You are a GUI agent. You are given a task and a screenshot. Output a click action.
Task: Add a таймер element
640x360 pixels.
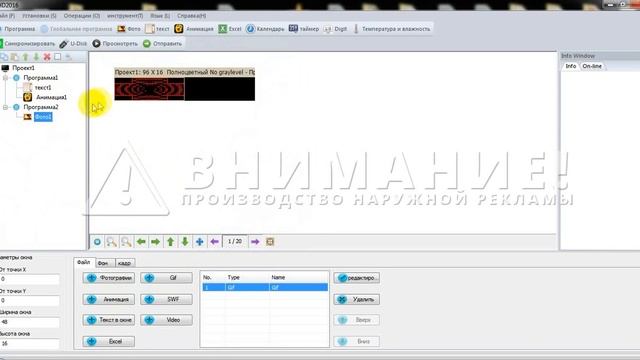click(x=304, y=29)
